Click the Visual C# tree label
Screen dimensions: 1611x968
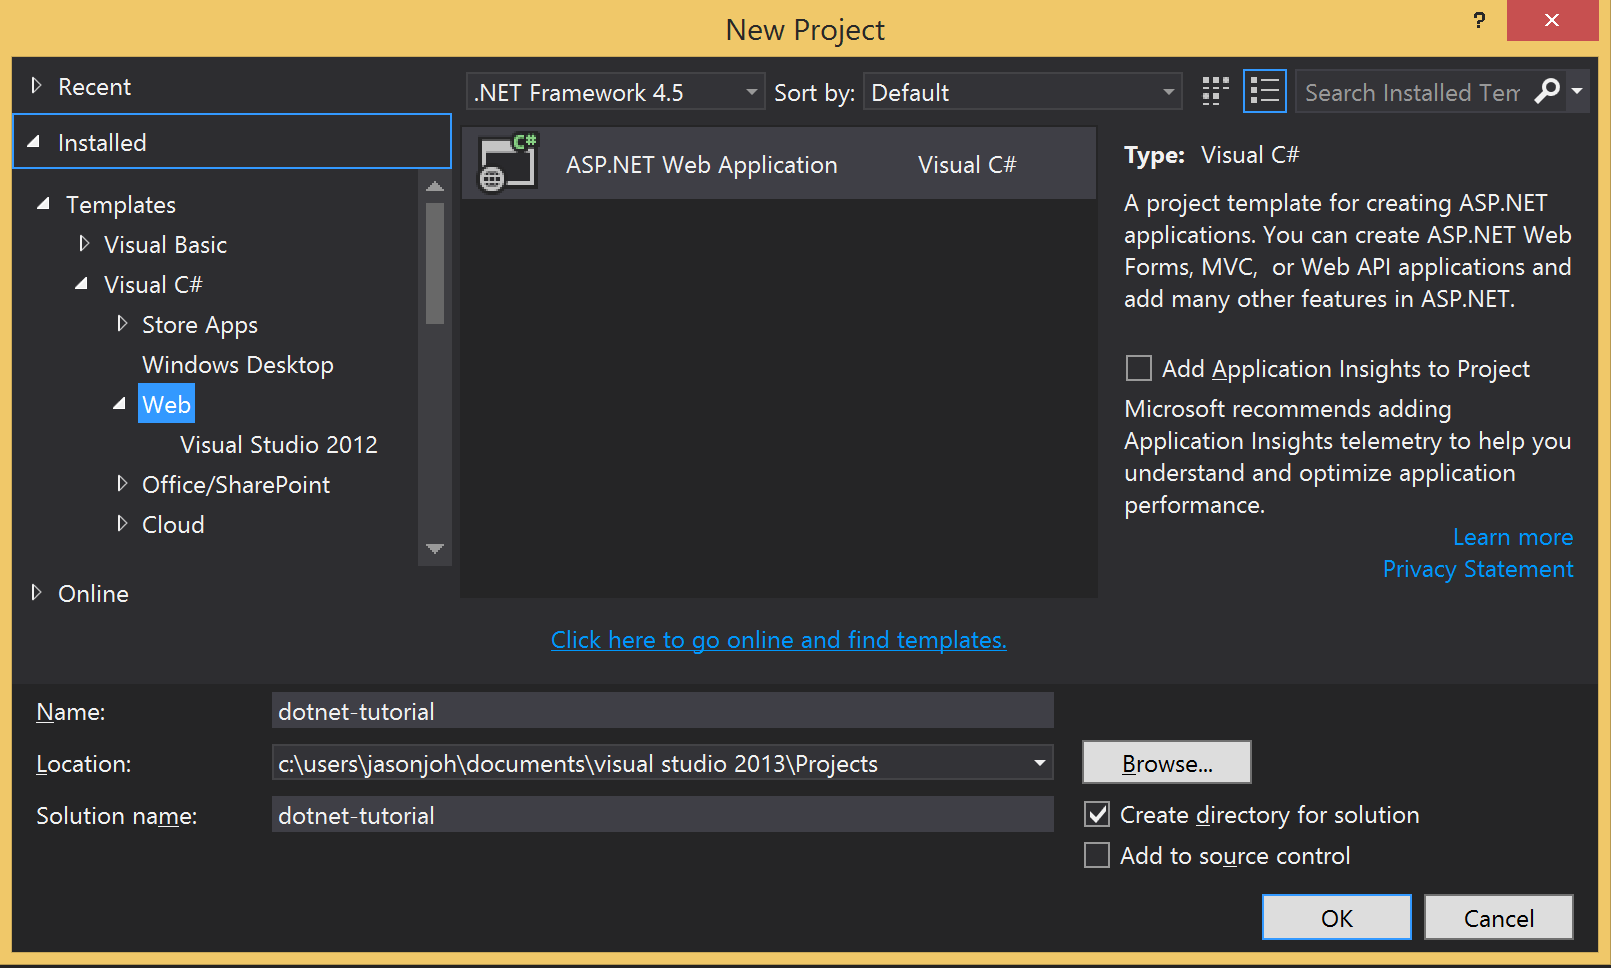point(153,284)
